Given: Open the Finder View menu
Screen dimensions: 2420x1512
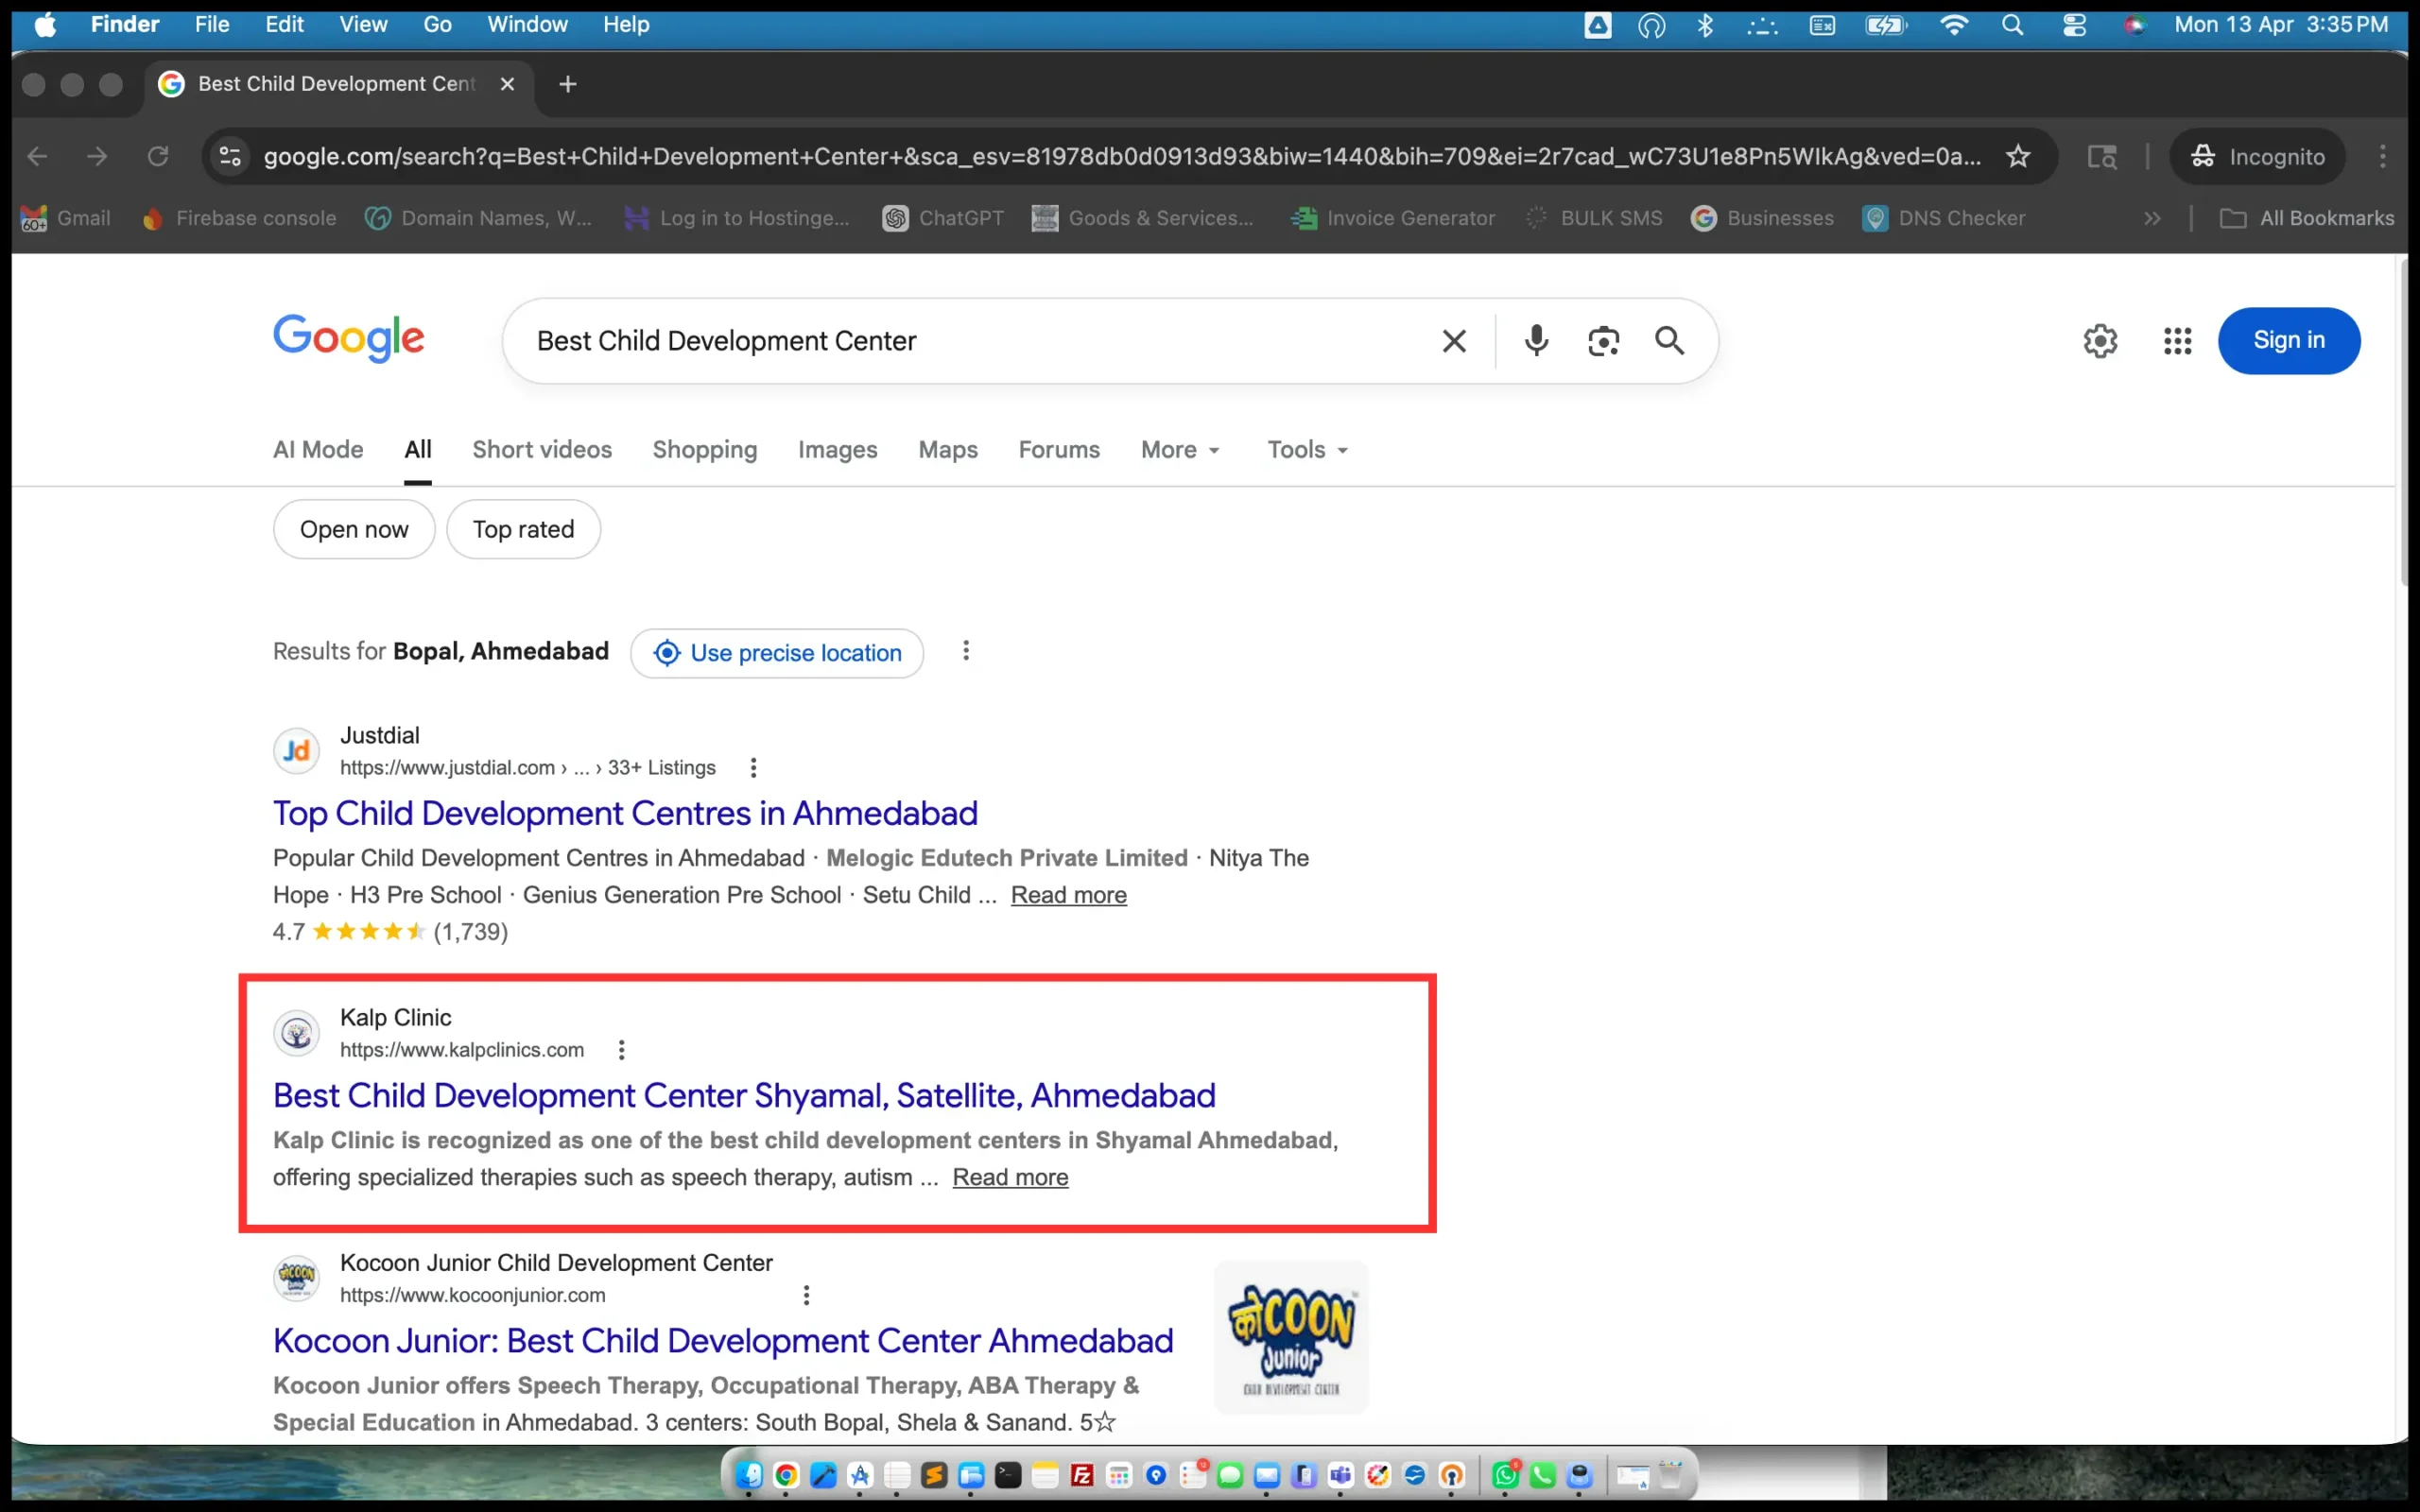Looking at the screenshot, I should point(362,24).
